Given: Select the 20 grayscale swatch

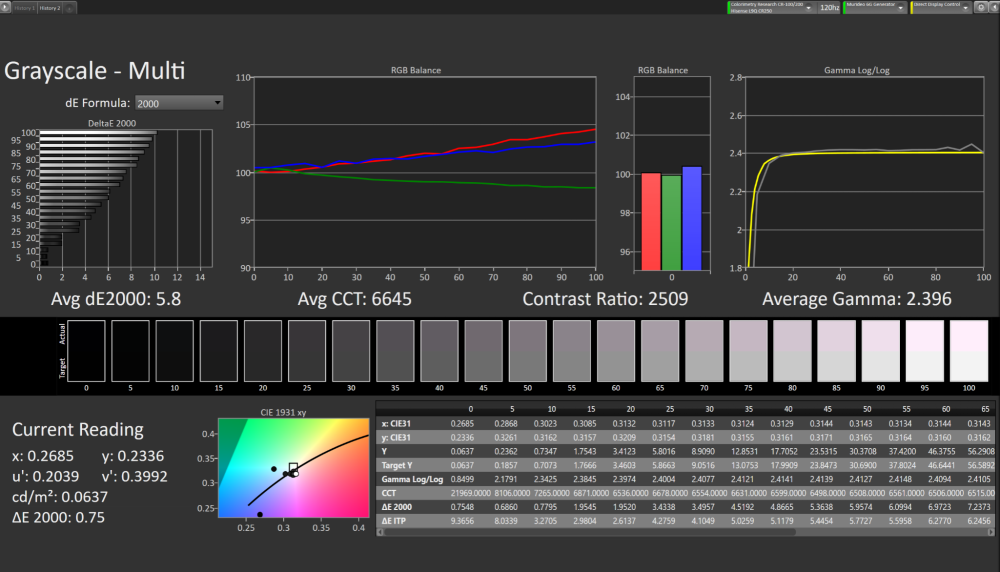Looking at the screenshot, I should tap(263, 351).
